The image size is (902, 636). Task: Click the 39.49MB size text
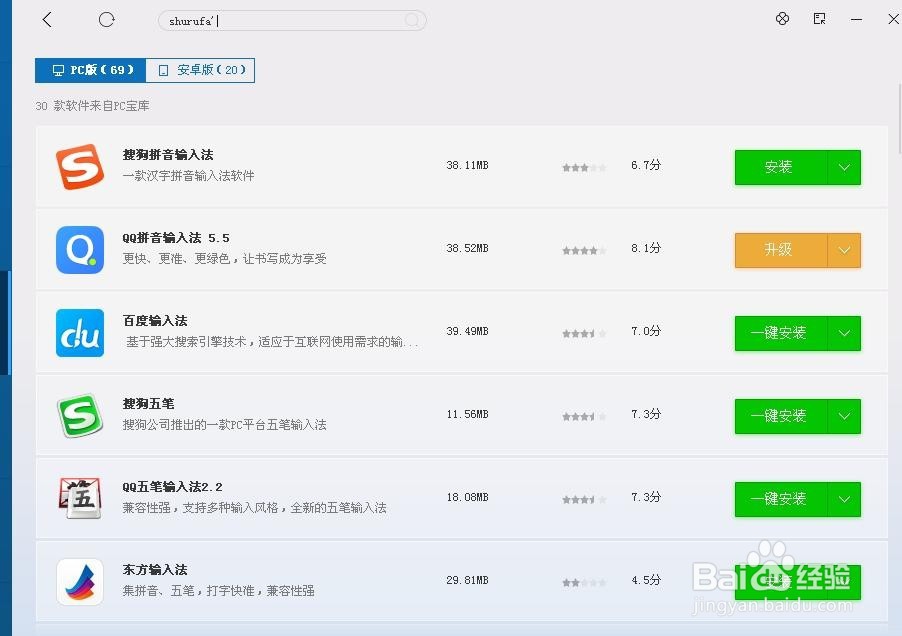pos(467,331)
